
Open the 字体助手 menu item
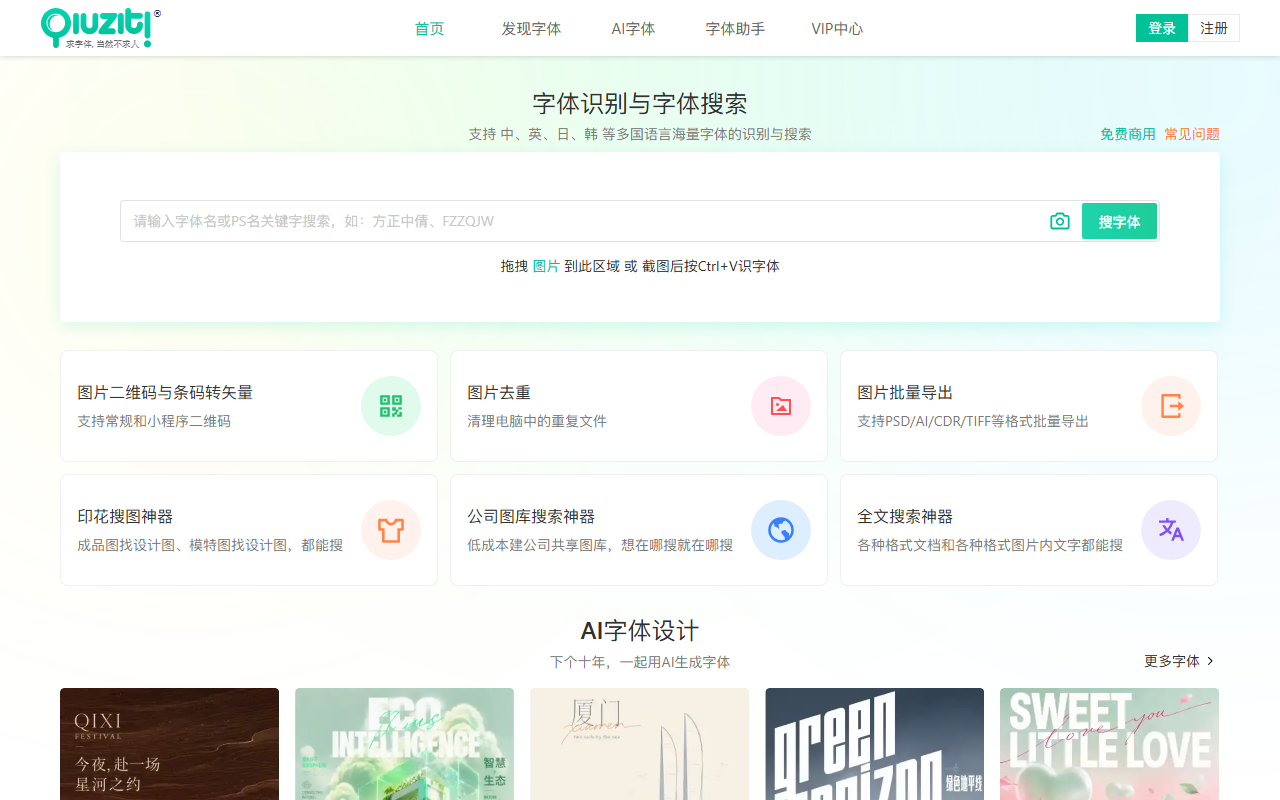point(735,29)
